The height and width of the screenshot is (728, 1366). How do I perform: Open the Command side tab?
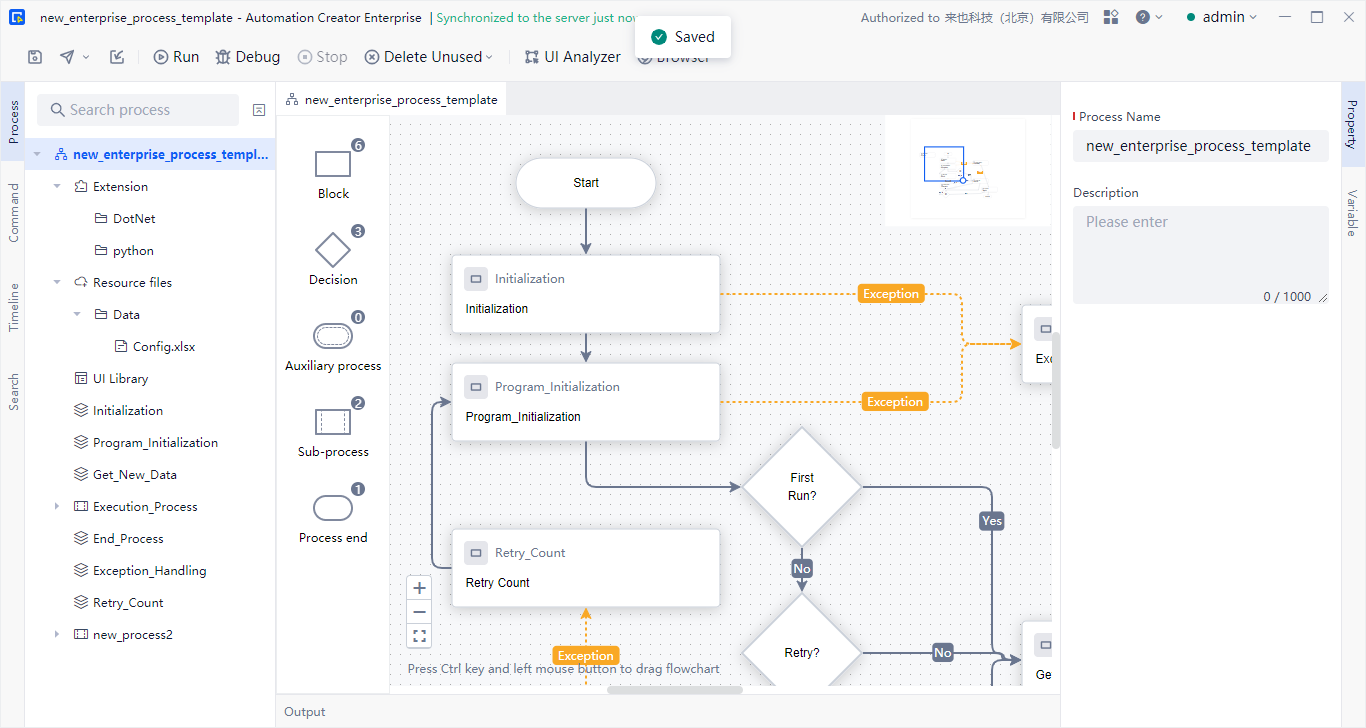(13, 212)
